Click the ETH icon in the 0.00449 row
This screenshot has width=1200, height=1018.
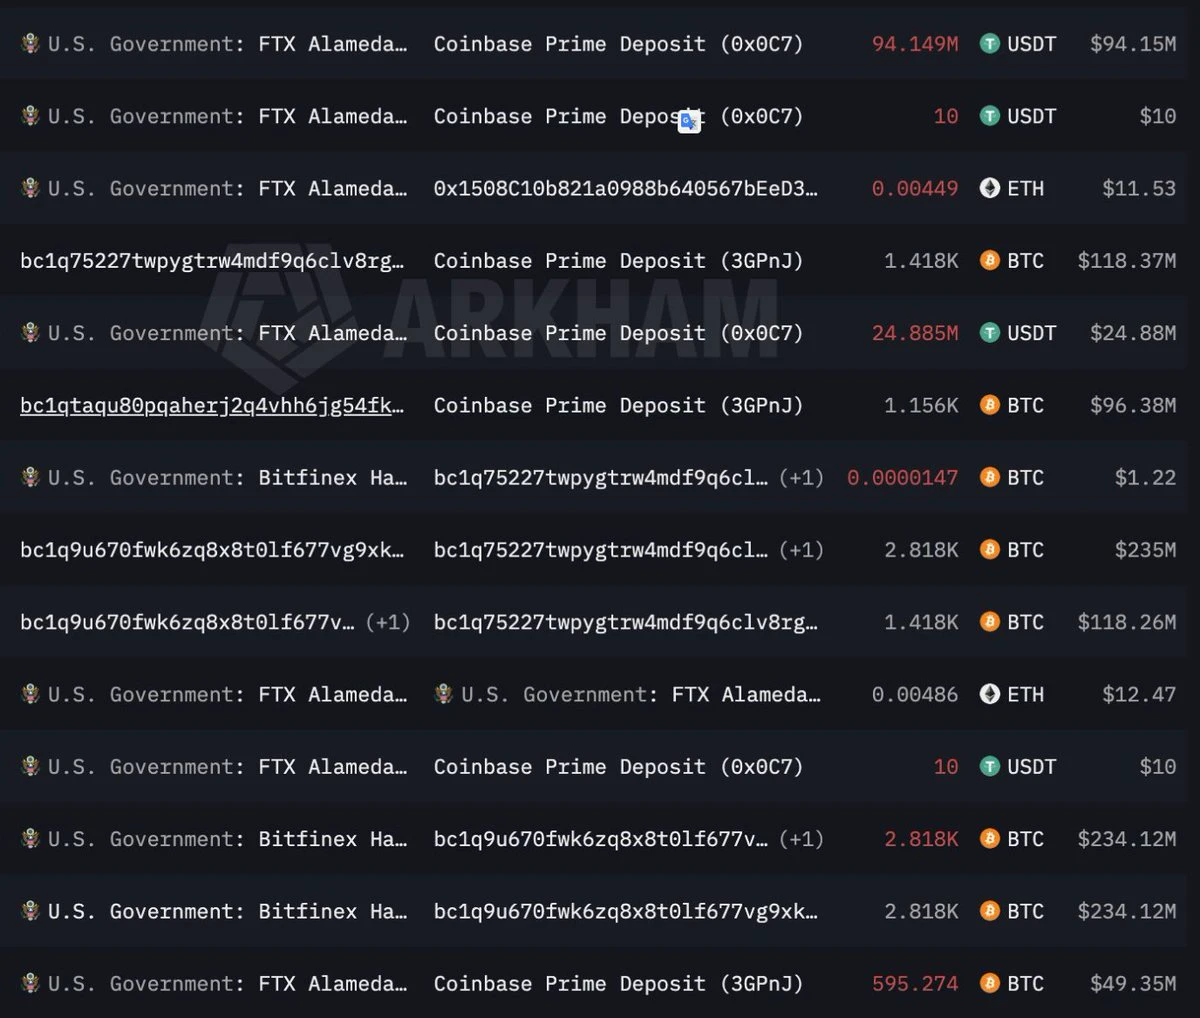pos(989,188)
